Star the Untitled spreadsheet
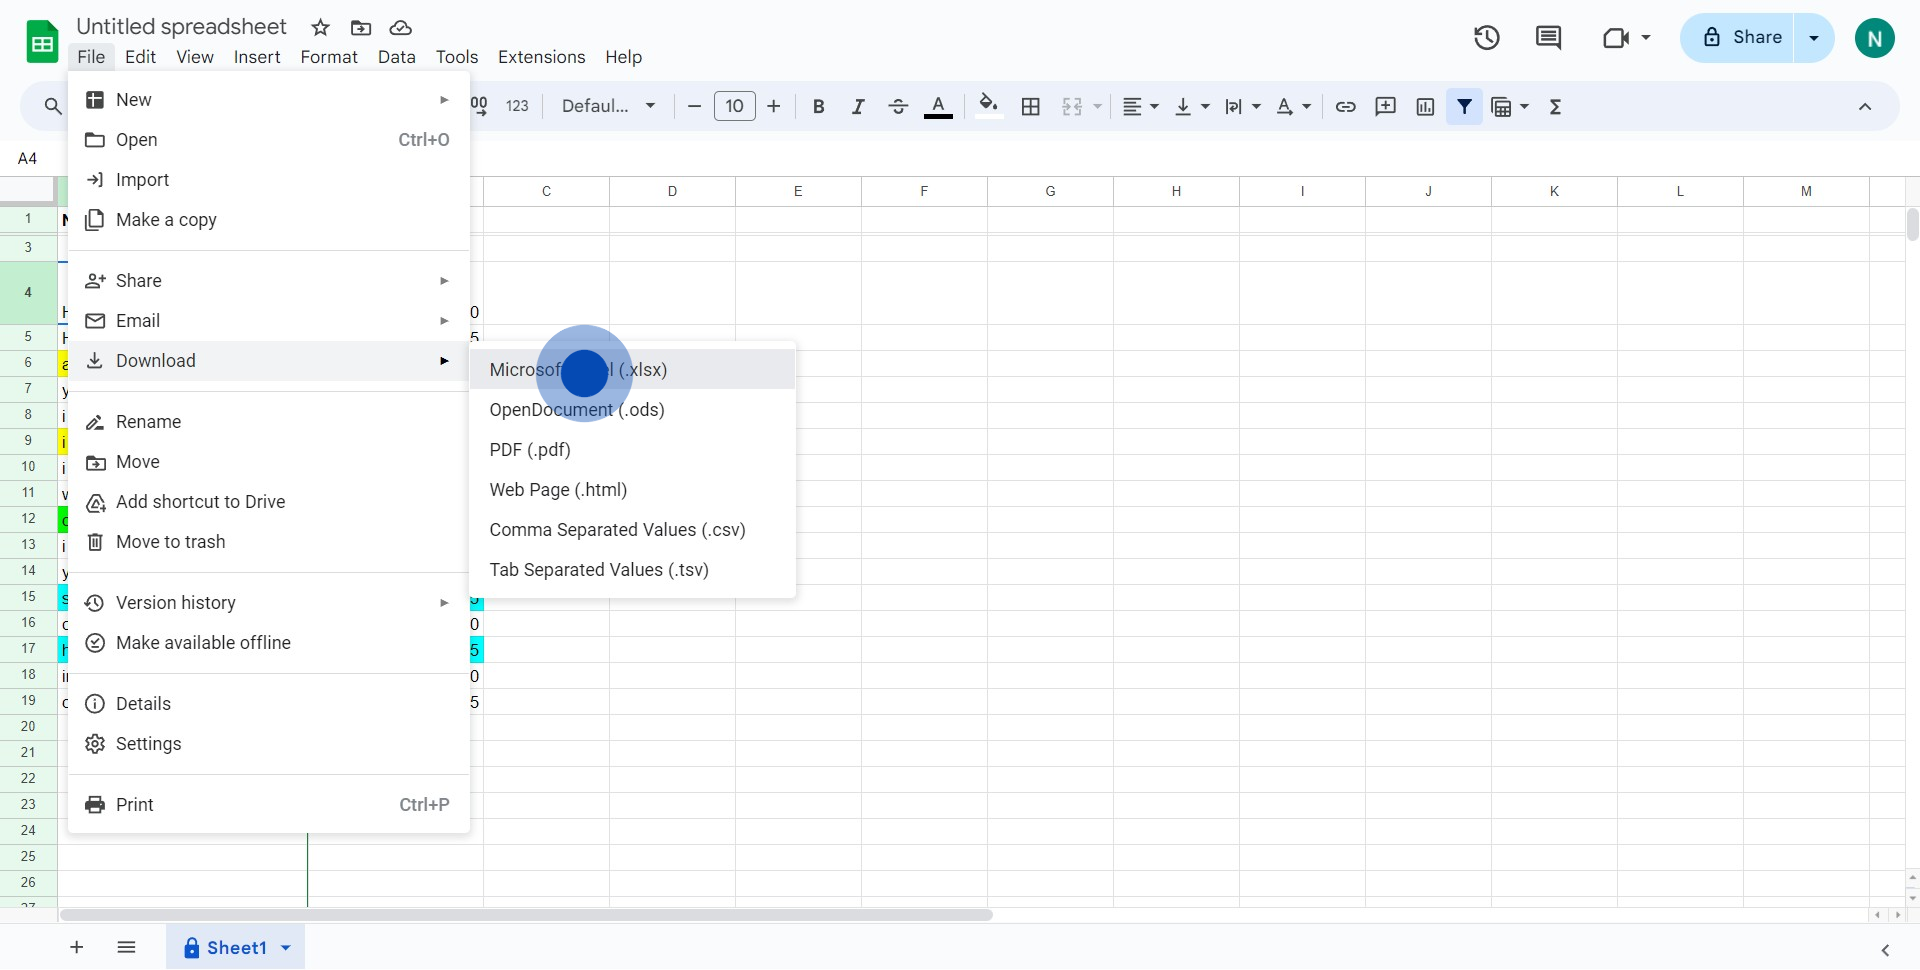The width and height of the screenshot is (1920, 970). tap(320, 28)
